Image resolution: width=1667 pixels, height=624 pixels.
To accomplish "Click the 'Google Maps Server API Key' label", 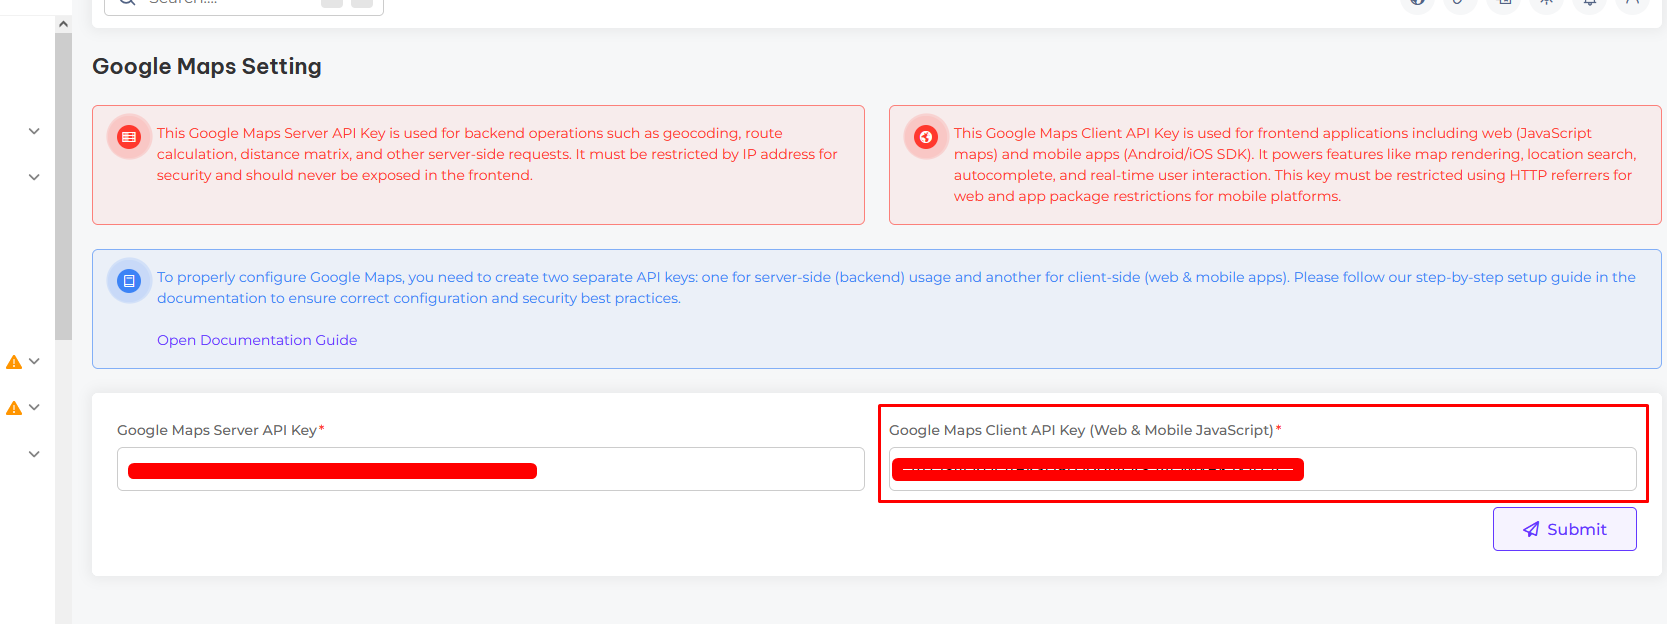I will [x=217, y=430].
